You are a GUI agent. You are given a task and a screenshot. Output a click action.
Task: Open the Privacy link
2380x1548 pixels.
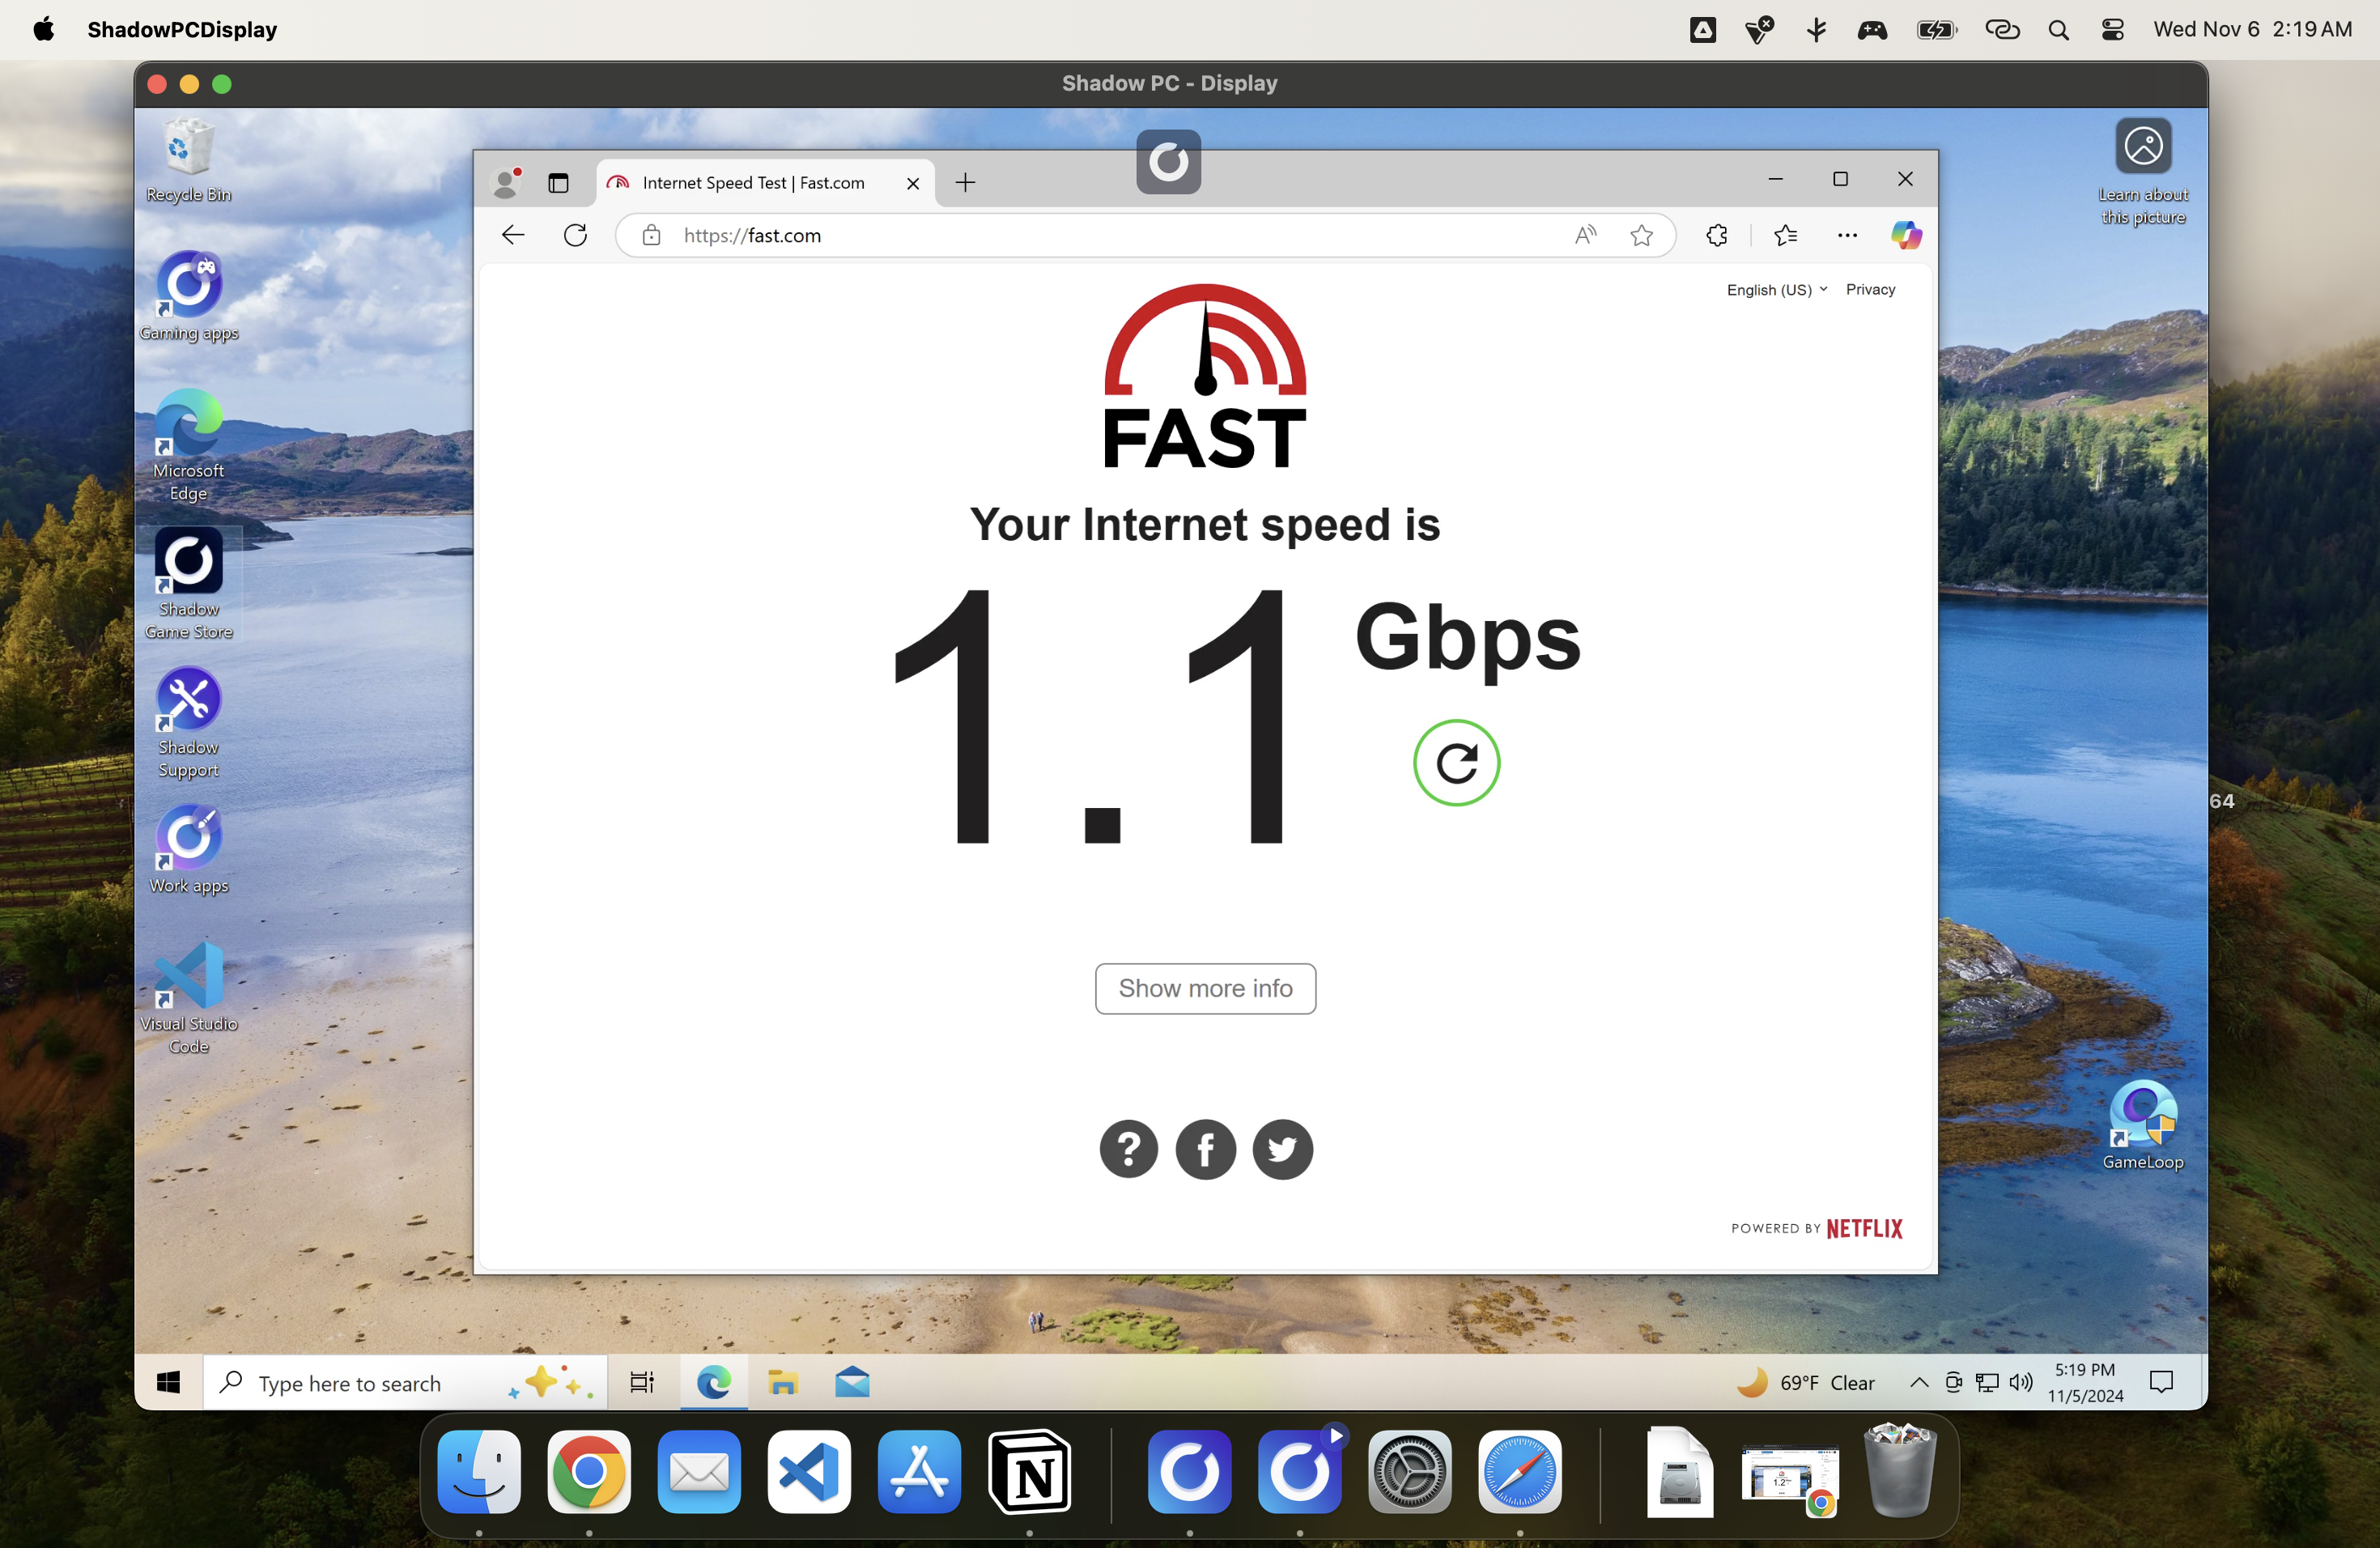click(1870, 289)
